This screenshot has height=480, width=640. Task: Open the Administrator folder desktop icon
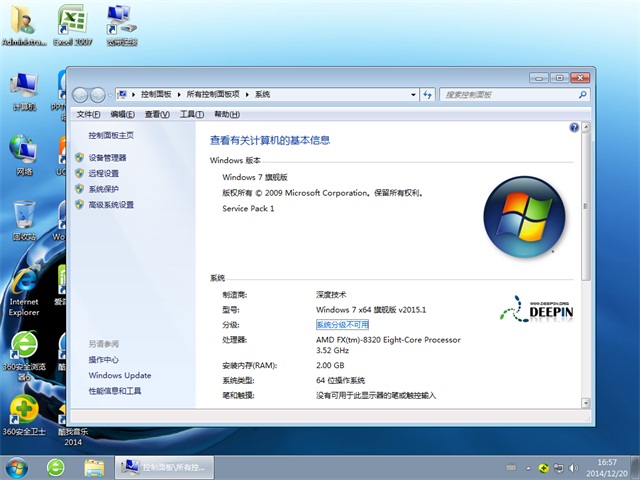tap(23, 24)
